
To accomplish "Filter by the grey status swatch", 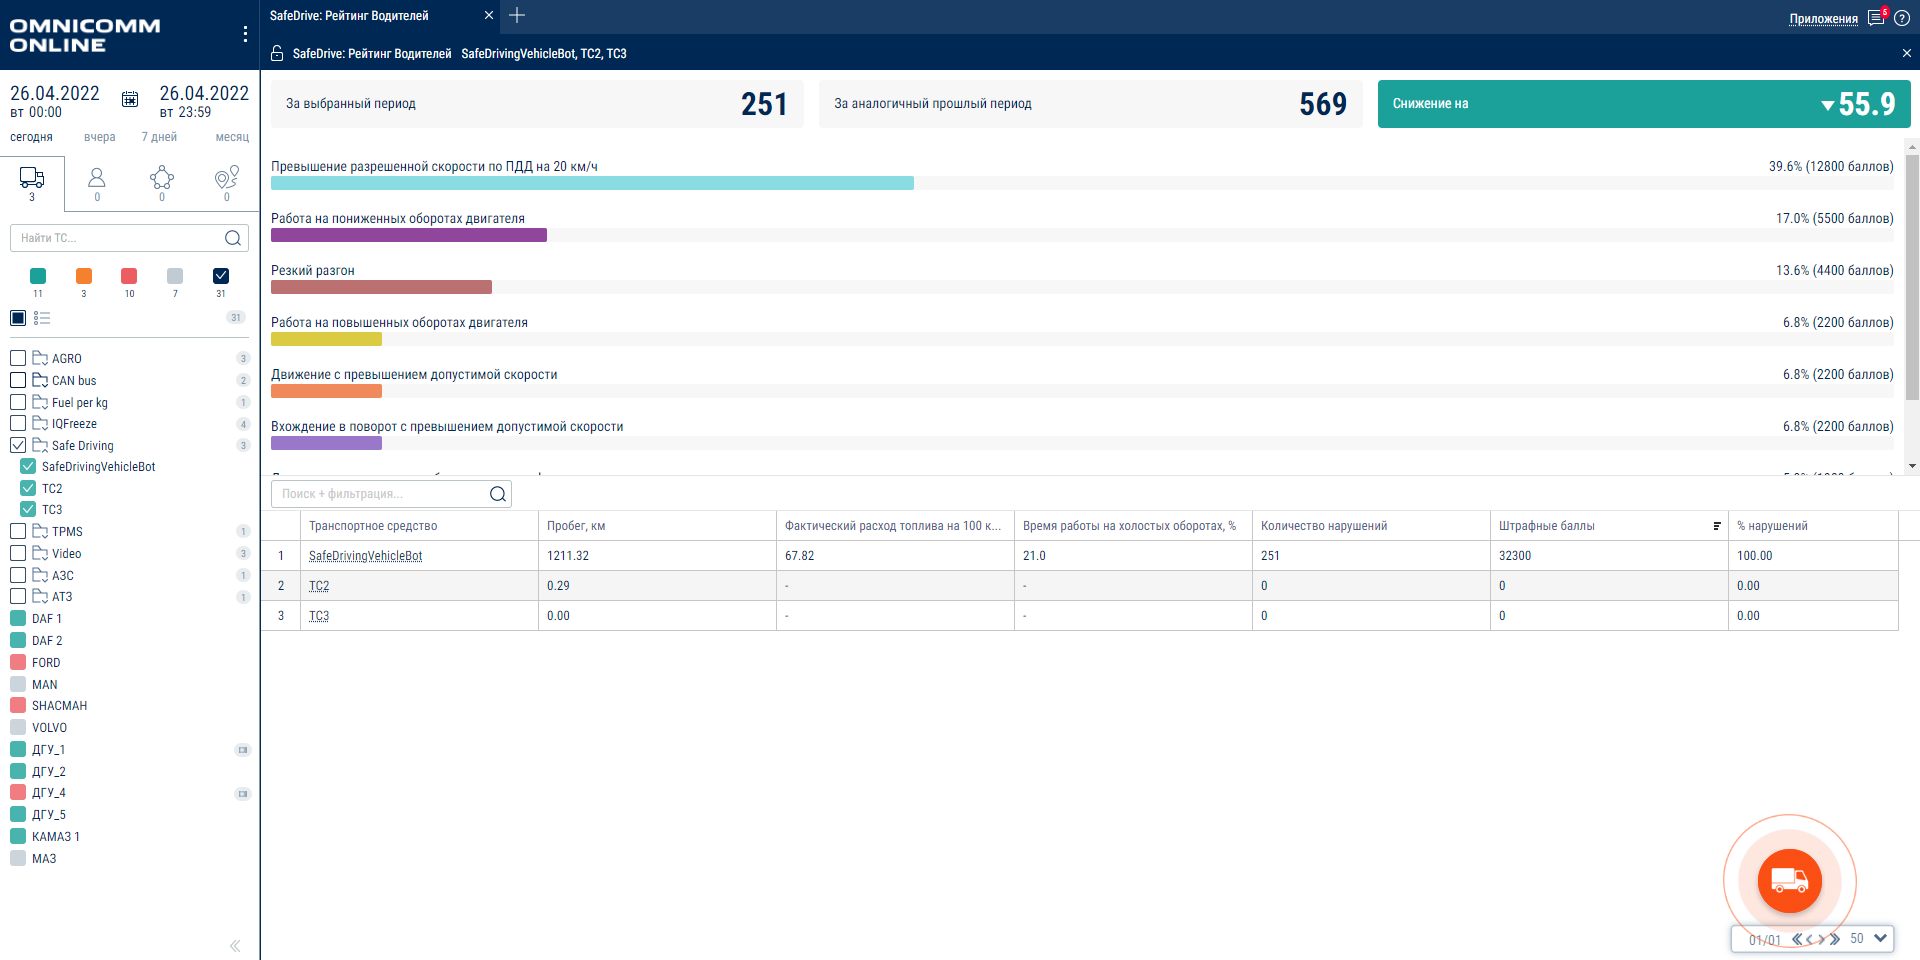I will (x=175, y=276).
